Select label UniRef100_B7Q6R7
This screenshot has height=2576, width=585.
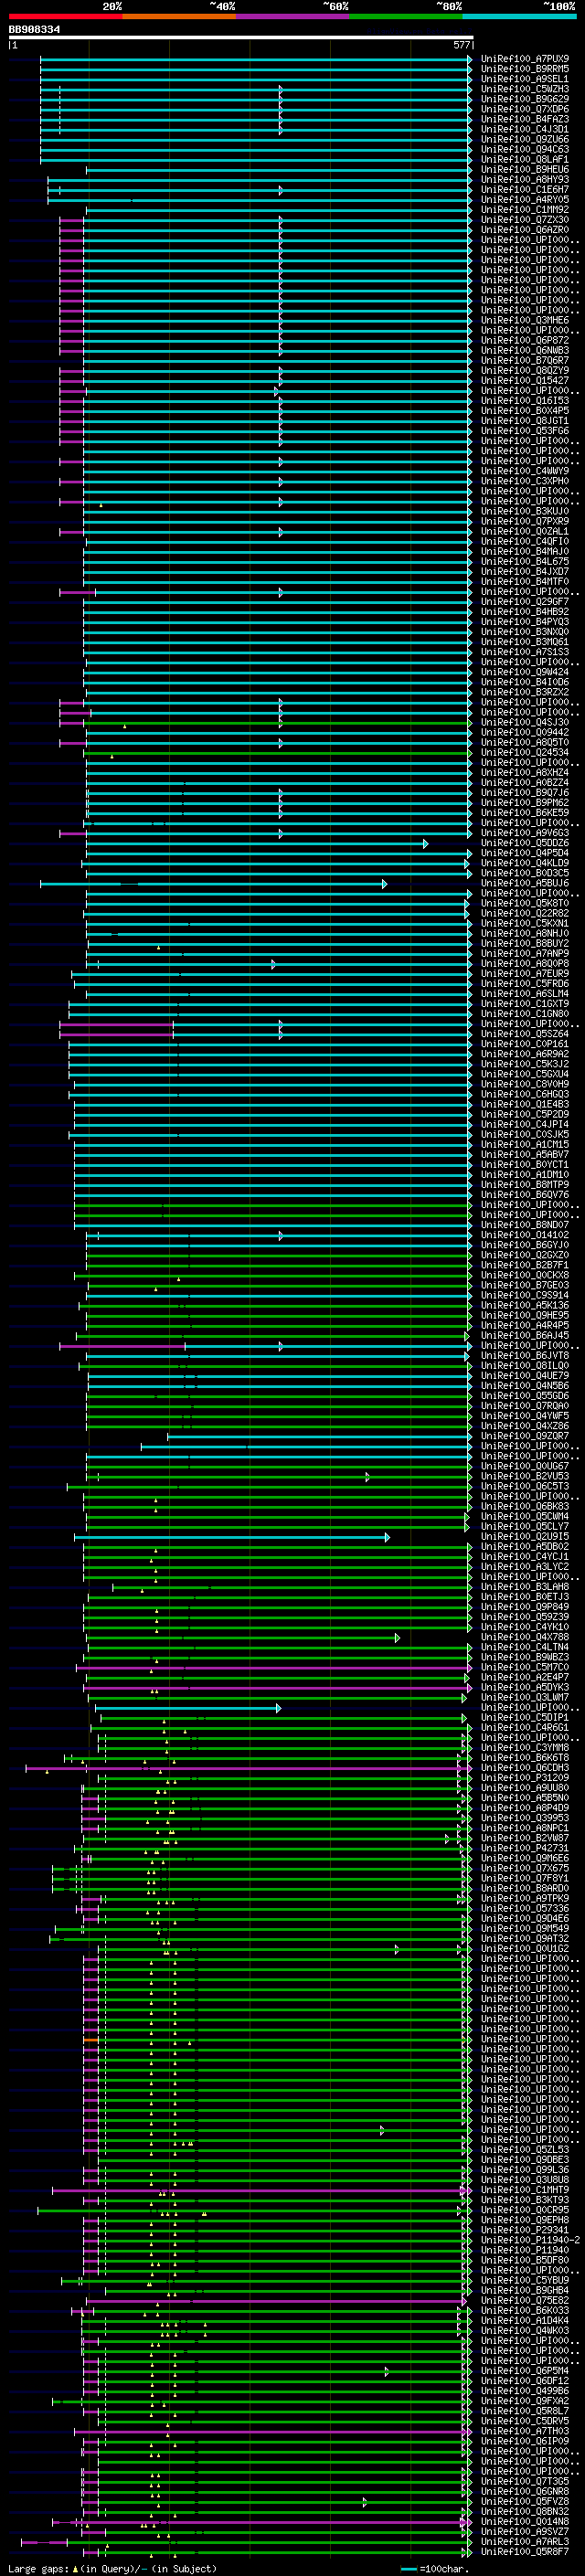click(525, 360)
